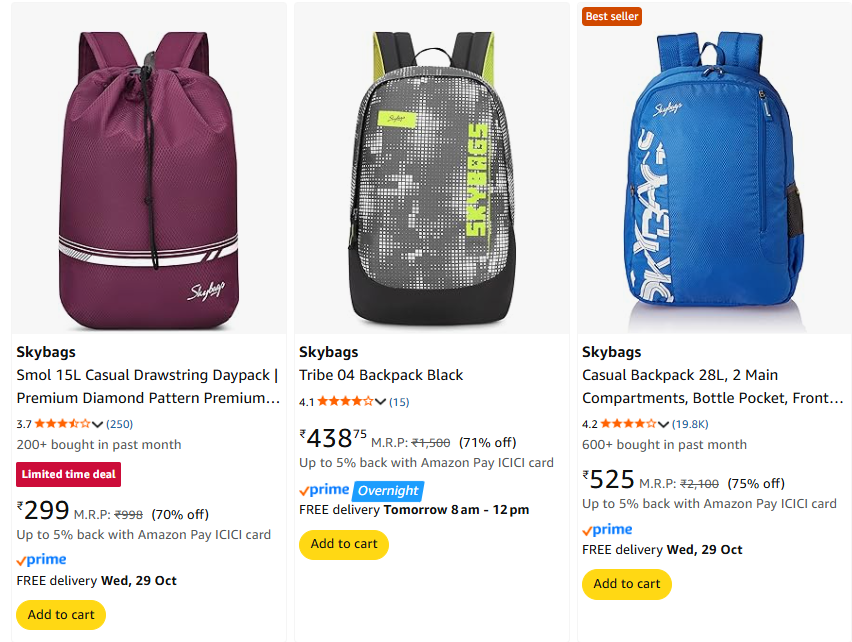Click the Prime logo under the ₹525 price
The height and width of the screenshot is (642, 852).
607,529
